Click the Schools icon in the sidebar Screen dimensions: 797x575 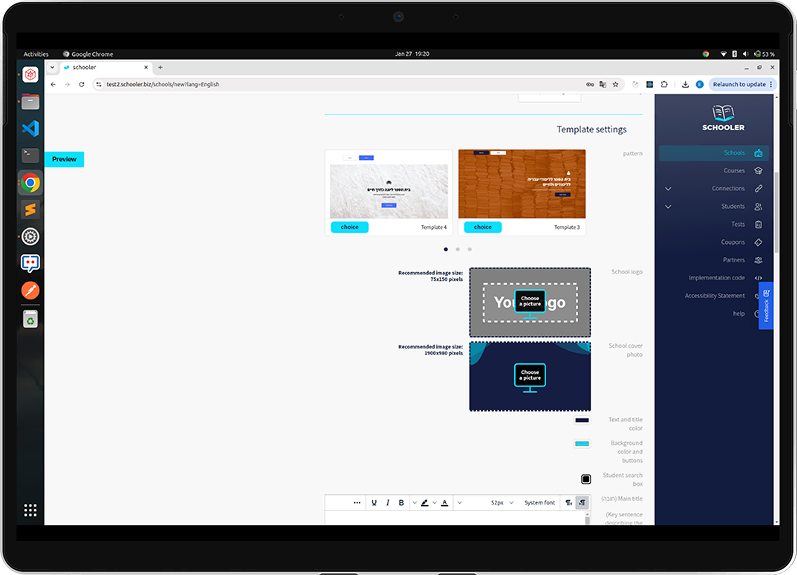[x=759, y=153]
